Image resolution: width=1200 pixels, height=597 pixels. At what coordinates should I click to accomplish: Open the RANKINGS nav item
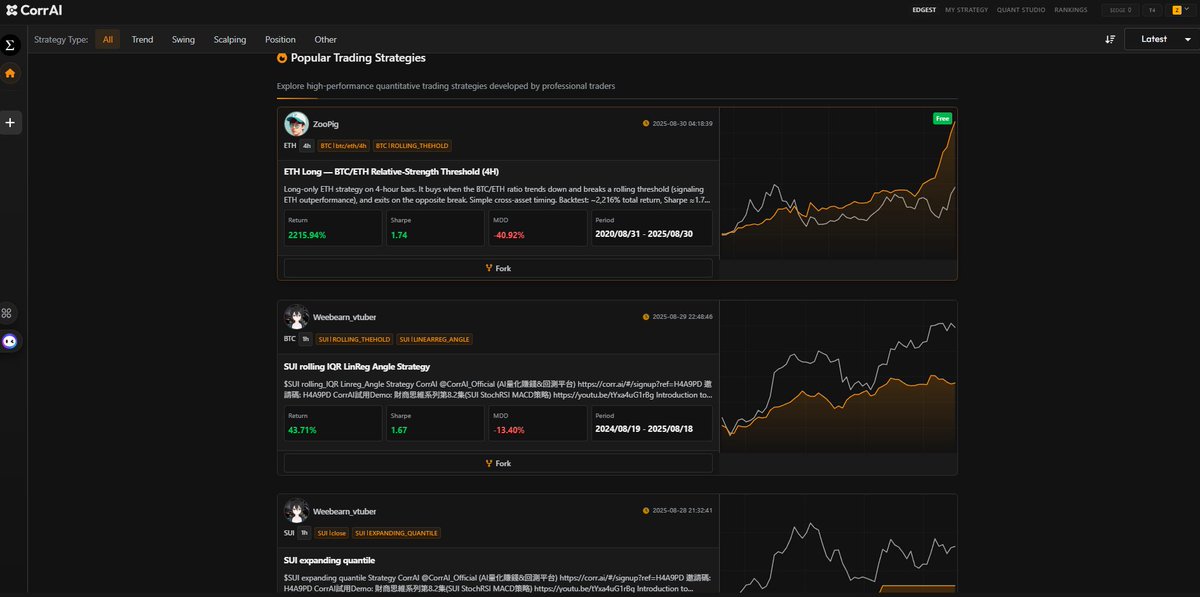(x=1071, y=10)
